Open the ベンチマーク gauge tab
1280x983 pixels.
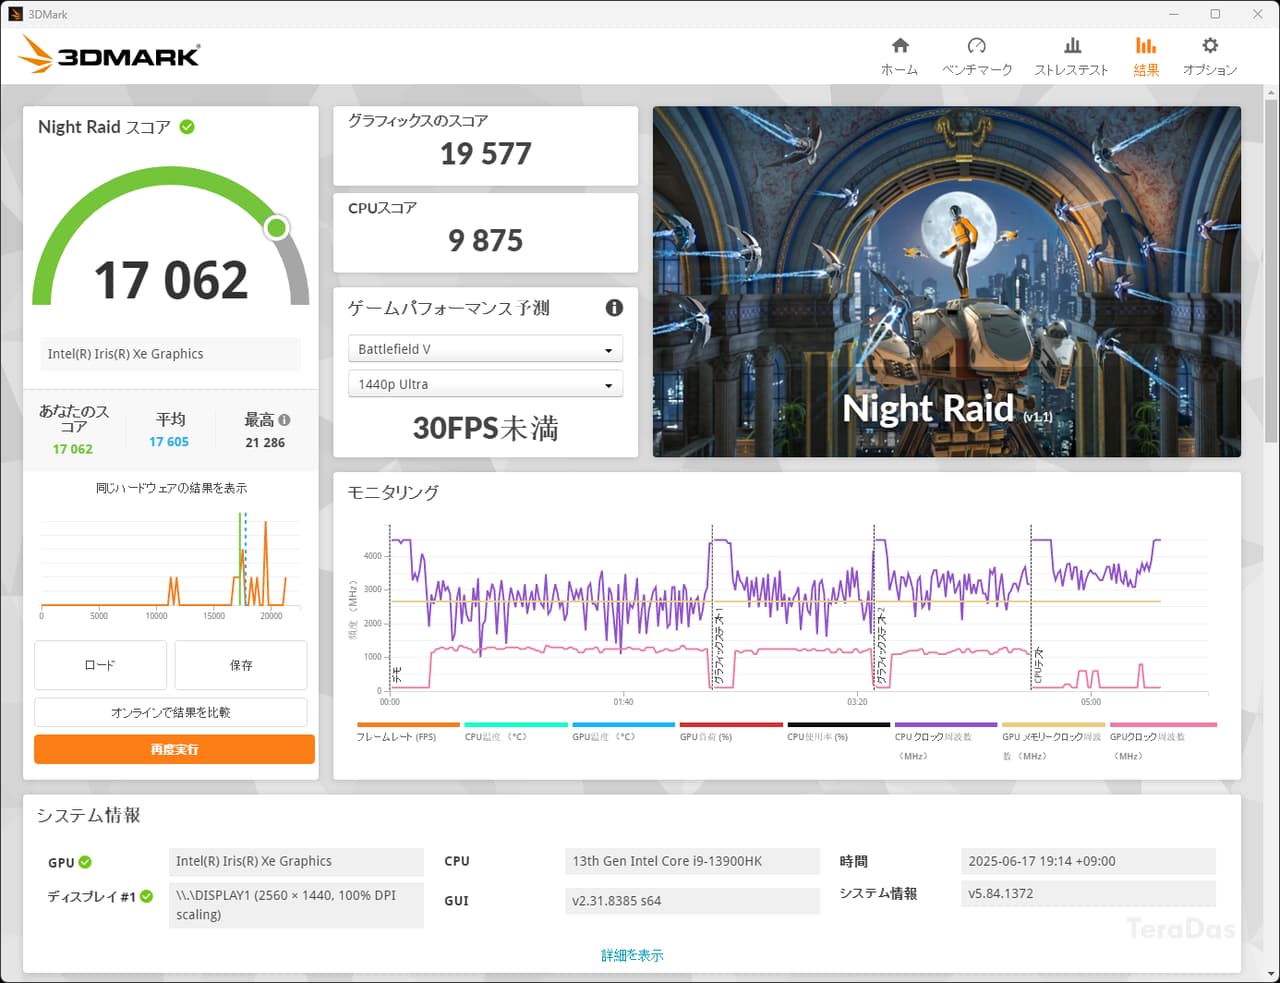[977, 57]
